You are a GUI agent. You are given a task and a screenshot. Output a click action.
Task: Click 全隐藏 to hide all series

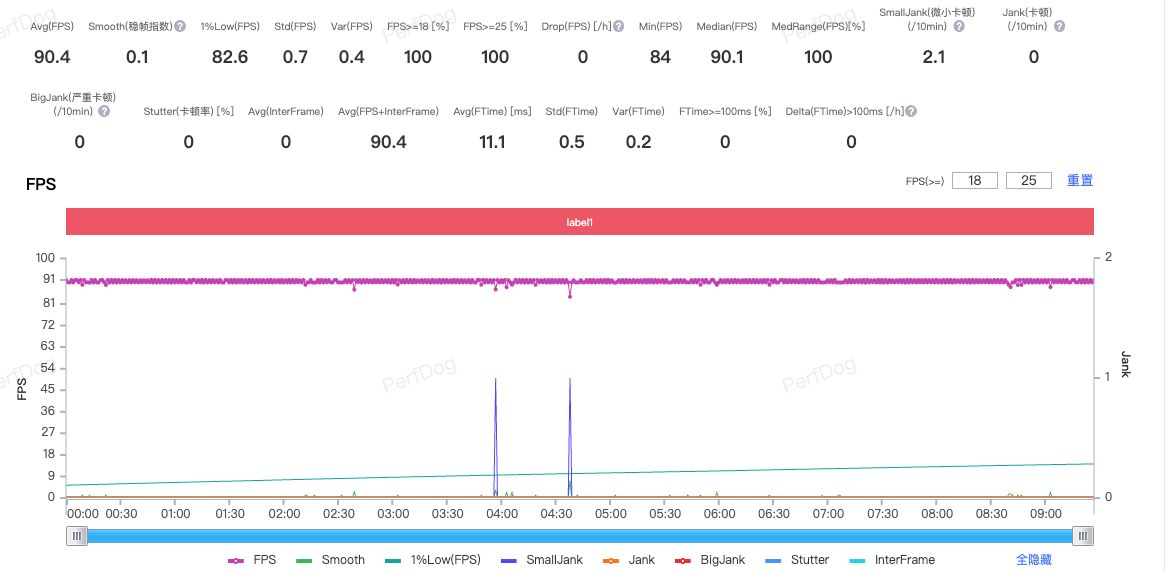click(1033, 560)
